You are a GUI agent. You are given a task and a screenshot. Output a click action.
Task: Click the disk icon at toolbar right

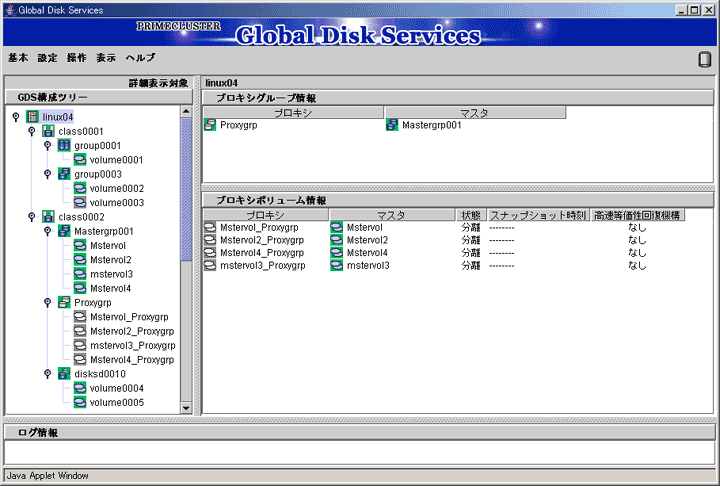click(x=704, y=59)
